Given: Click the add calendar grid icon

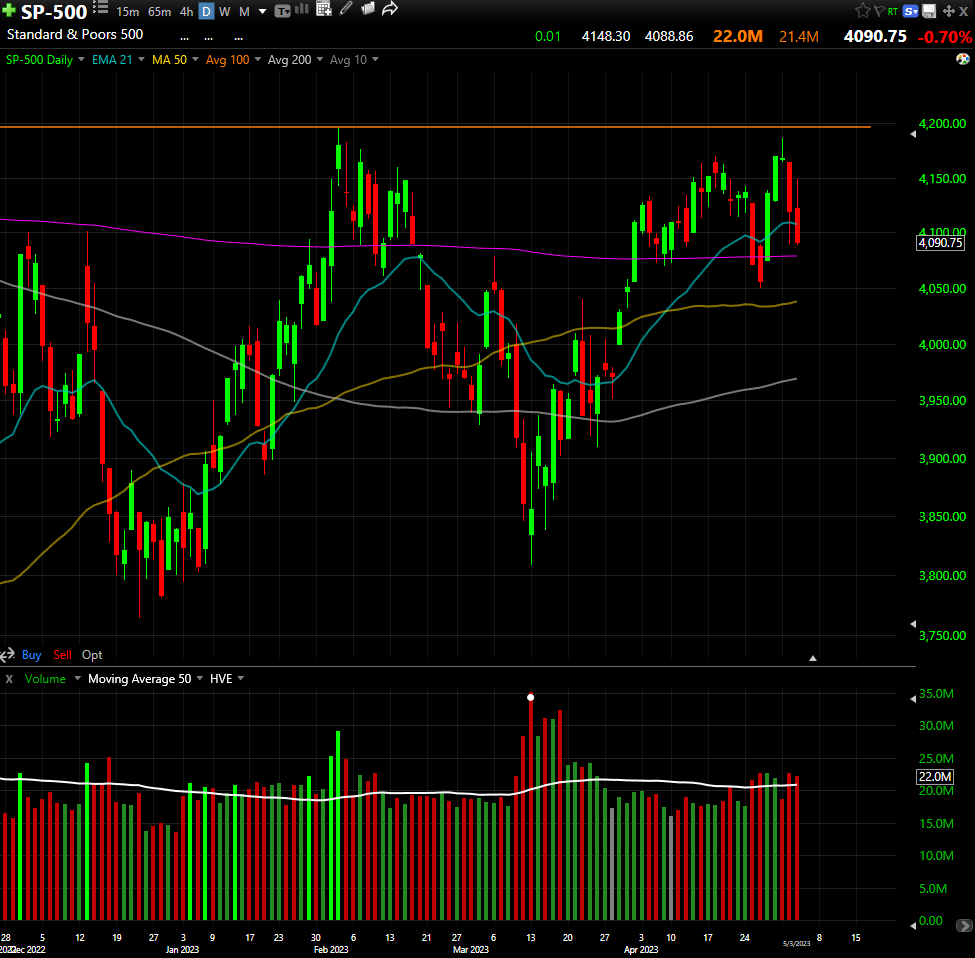Looking at the screenshot, I should [324, 9].
